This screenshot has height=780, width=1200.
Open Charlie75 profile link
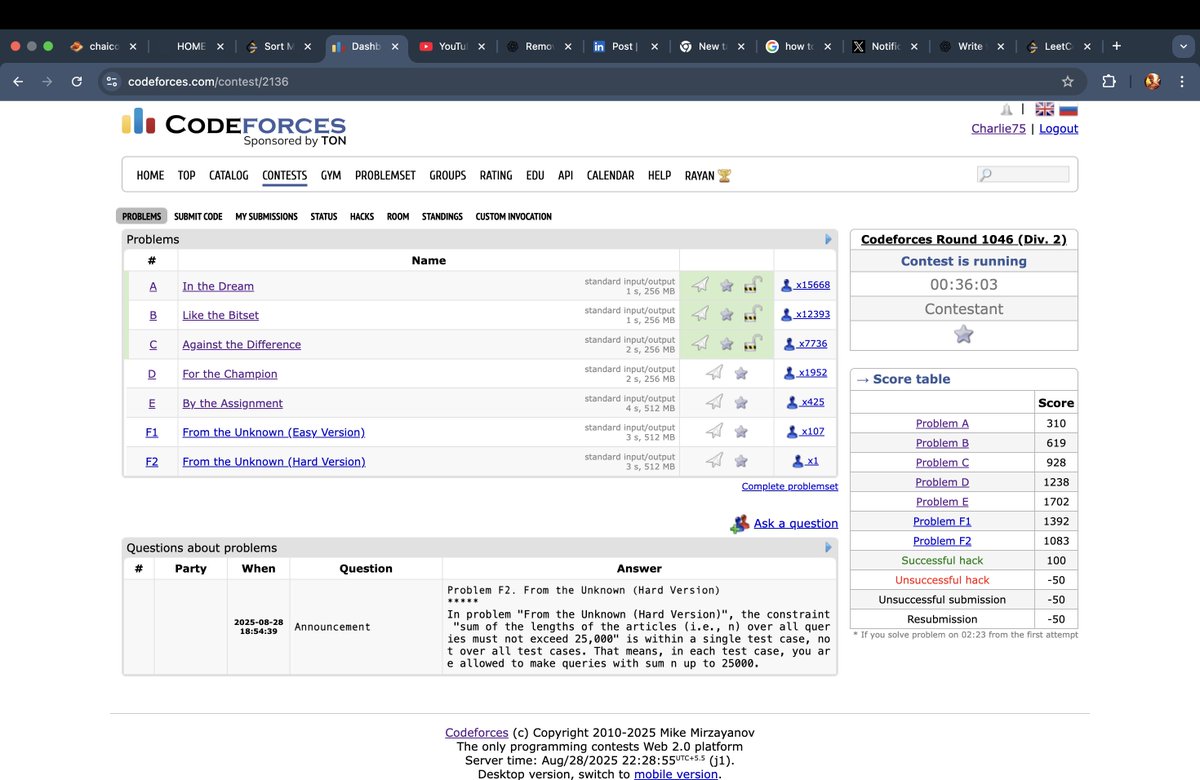click(999, 128)
